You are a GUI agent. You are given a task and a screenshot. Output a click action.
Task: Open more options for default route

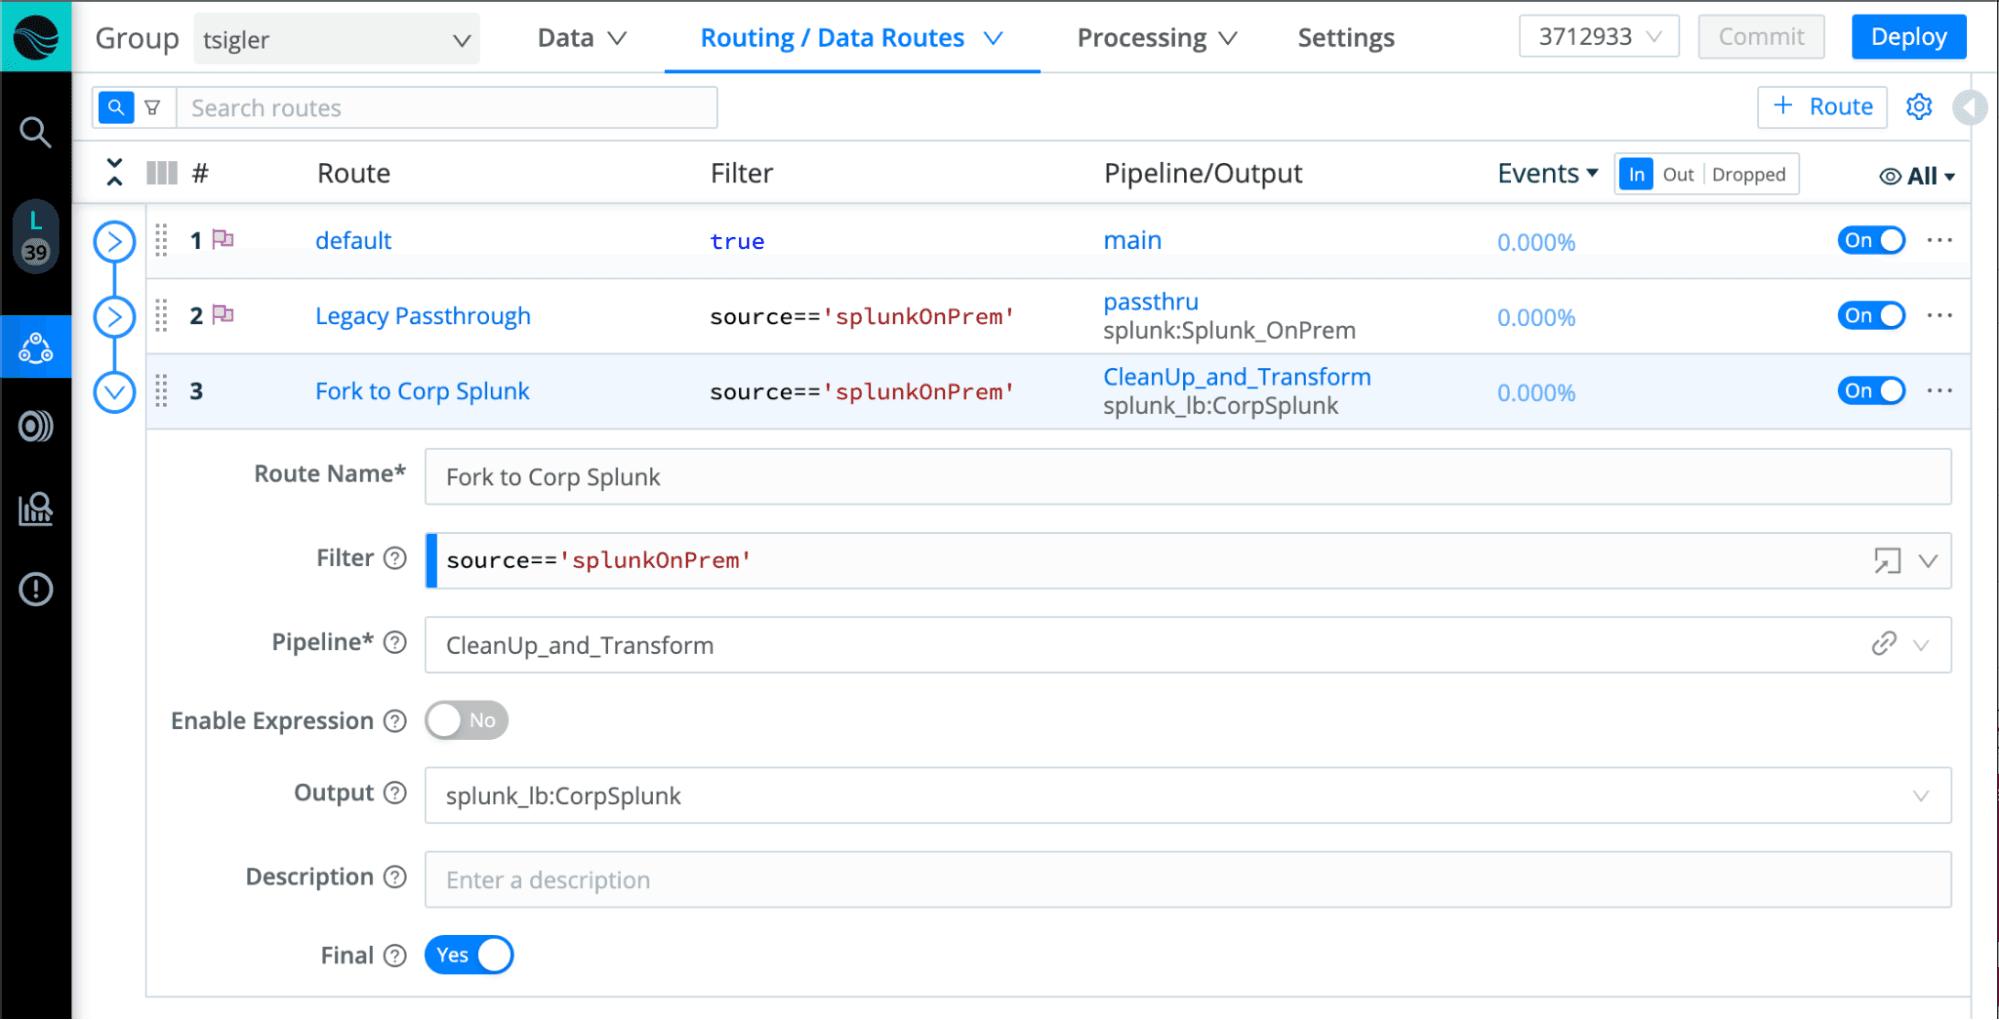(x=1939, y=241)
